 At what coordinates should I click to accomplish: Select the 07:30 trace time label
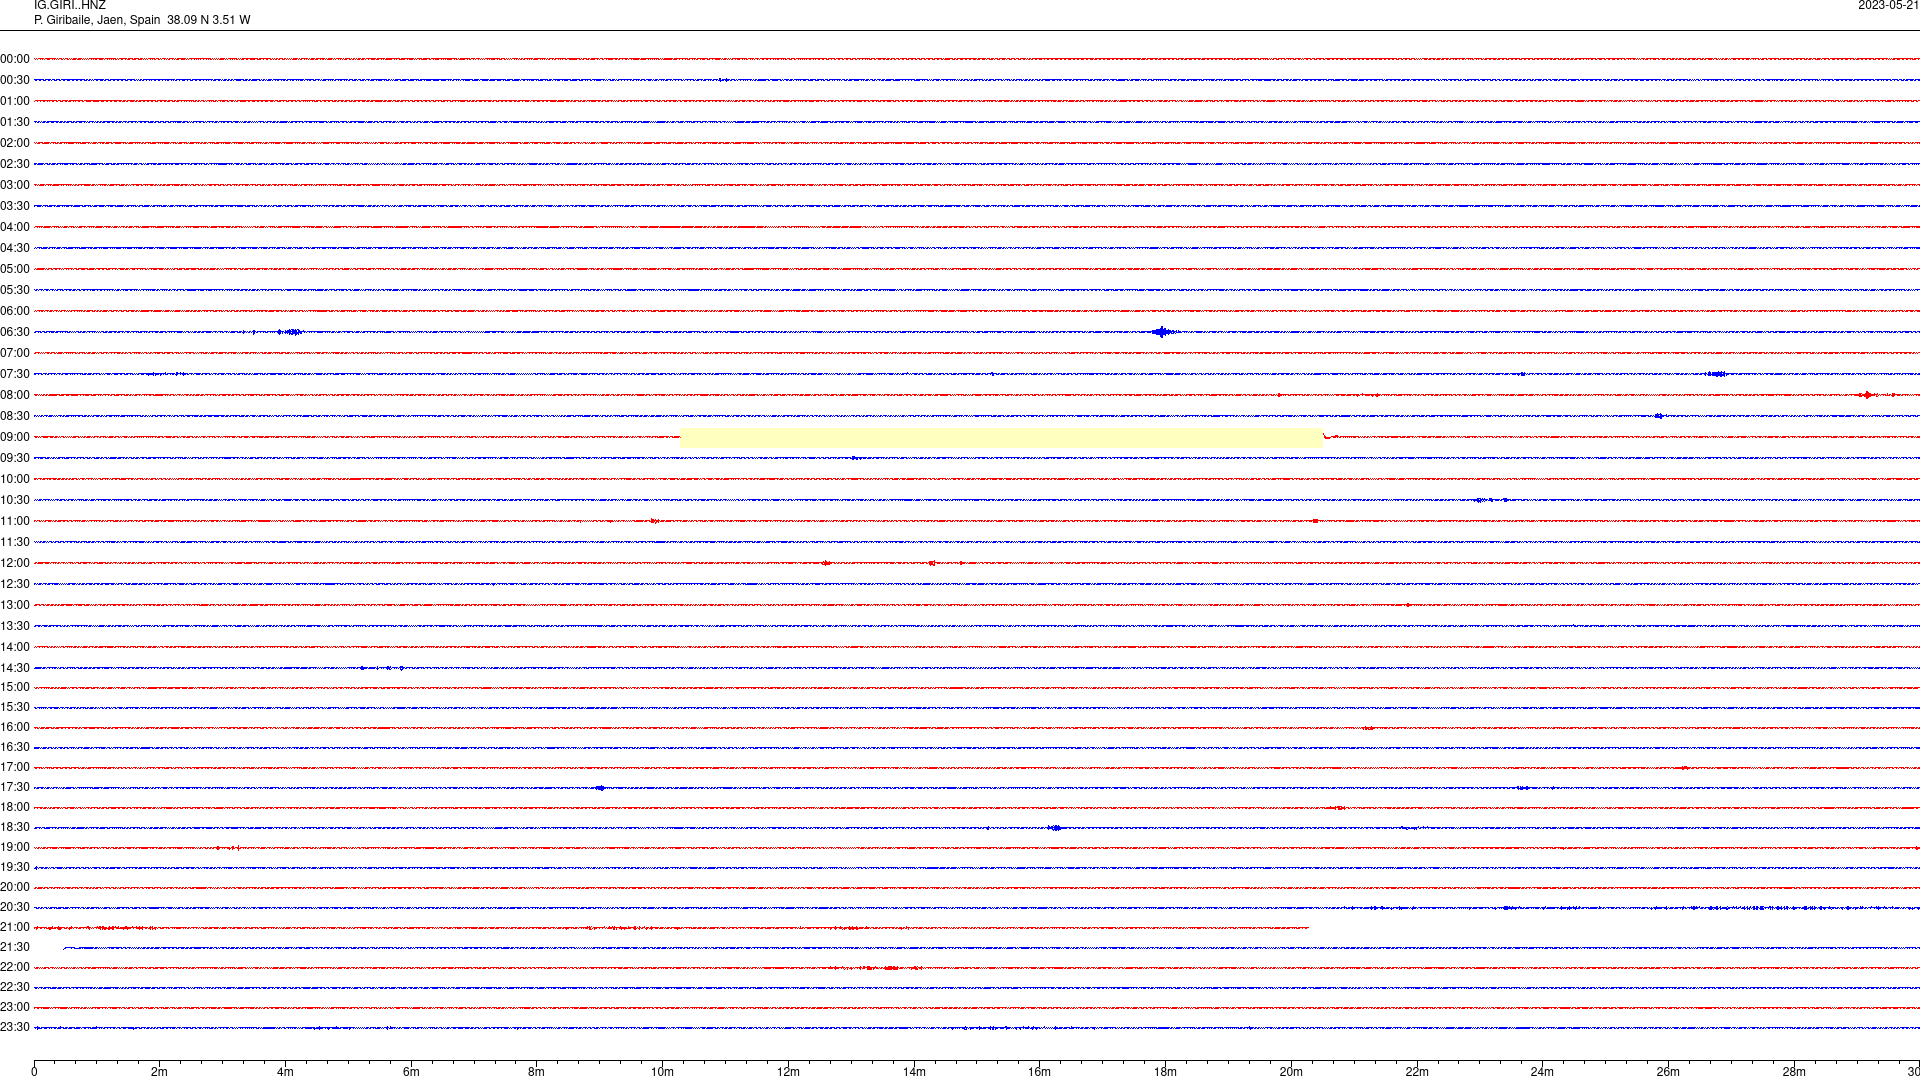click(x=15, y=374)
